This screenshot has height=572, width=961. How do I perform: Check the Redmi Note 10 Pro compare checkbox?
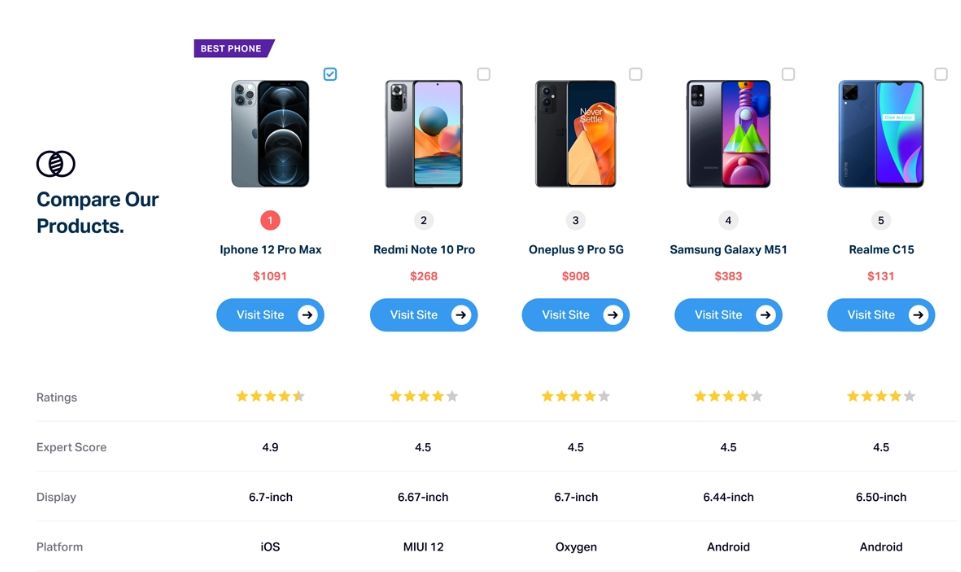point(484,74)
